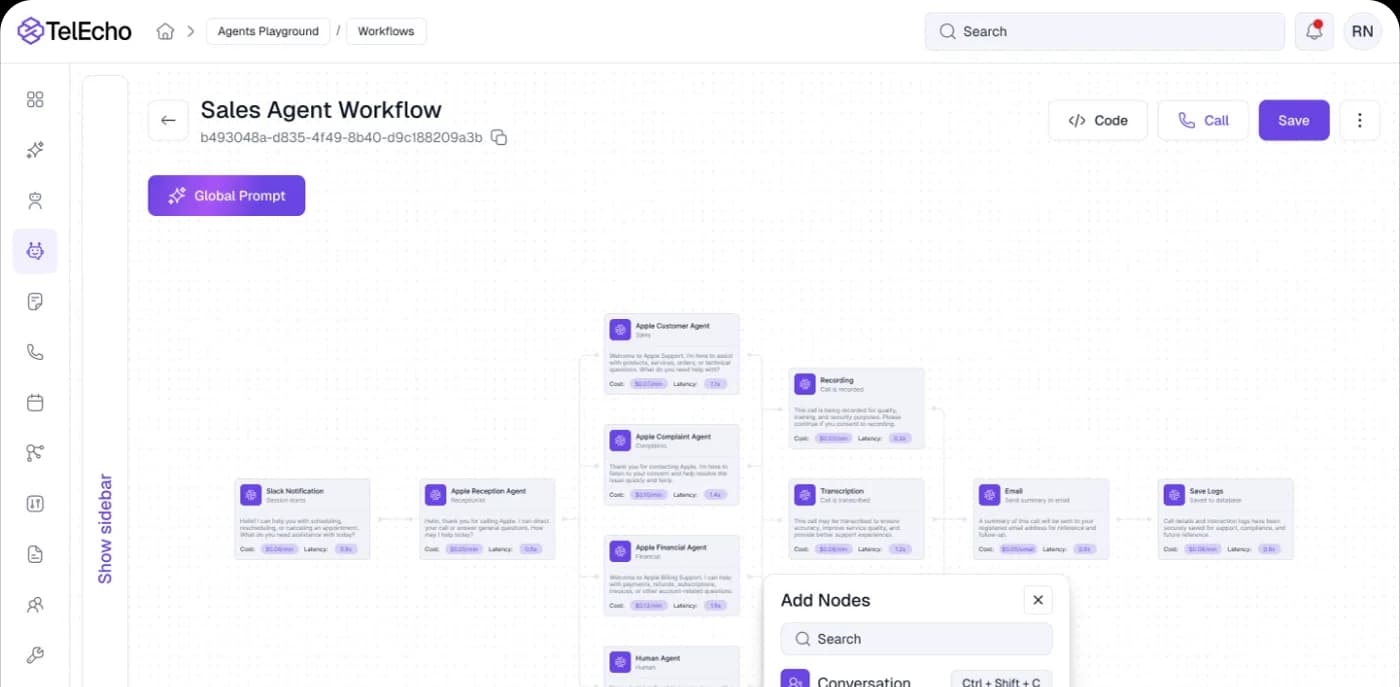This screenshot has height=687, width=1400.
Task: Copy the workflow ID with copy icon
Action: click(x=499, y=137)
